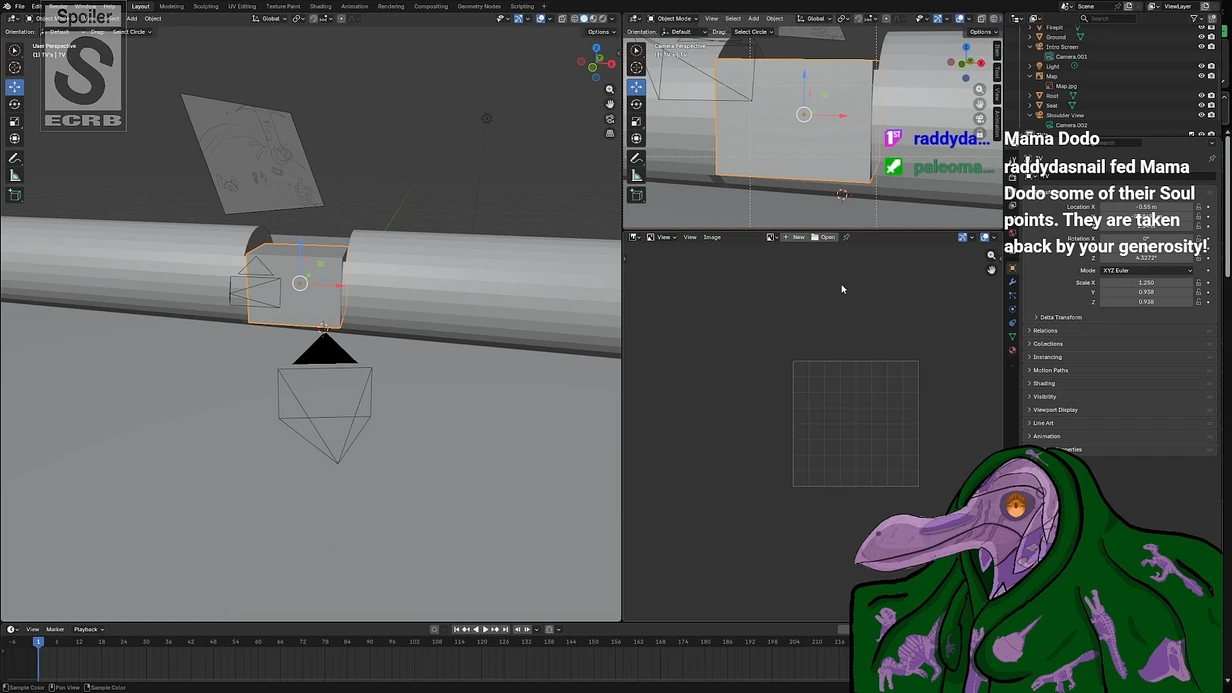Hide the Ground object with eye icon

pyautogui.click(x=1201, y=37)
